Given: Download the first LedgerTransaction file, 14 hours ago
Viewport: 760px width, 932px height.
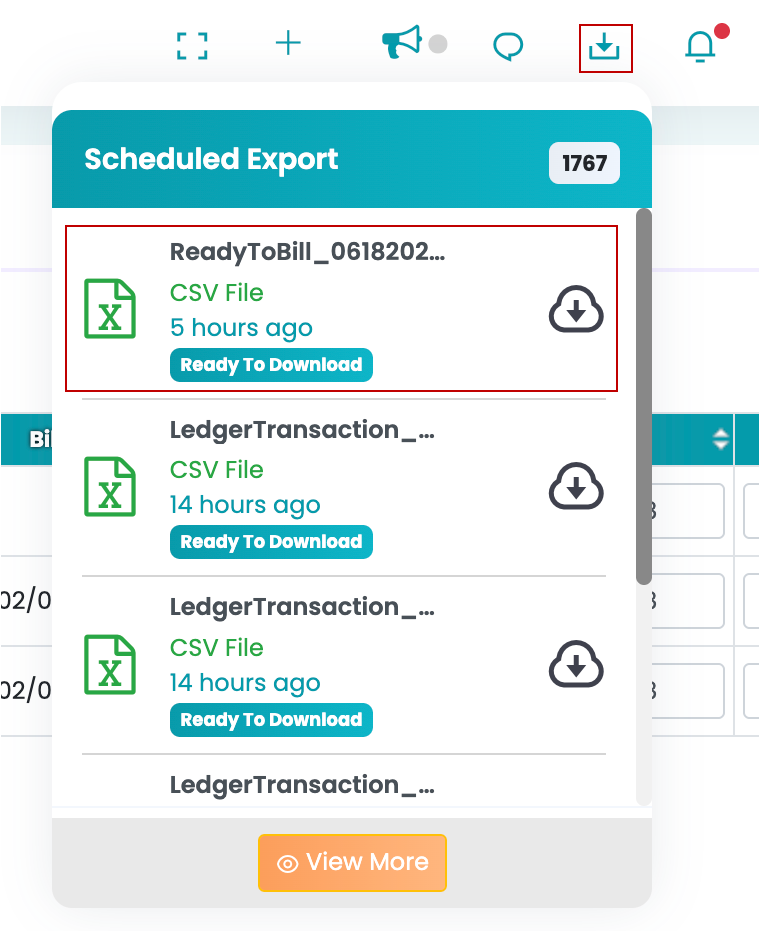Looking at the screenshot, I should tap(576, 488).
